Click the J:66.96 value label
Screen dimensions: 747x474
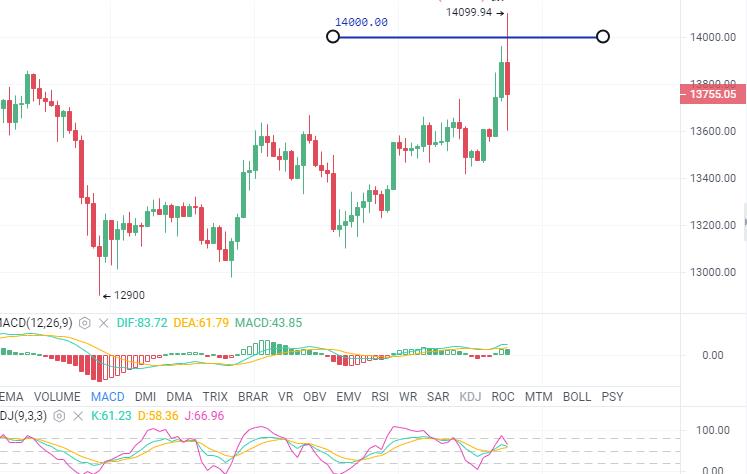click(204, 416)
